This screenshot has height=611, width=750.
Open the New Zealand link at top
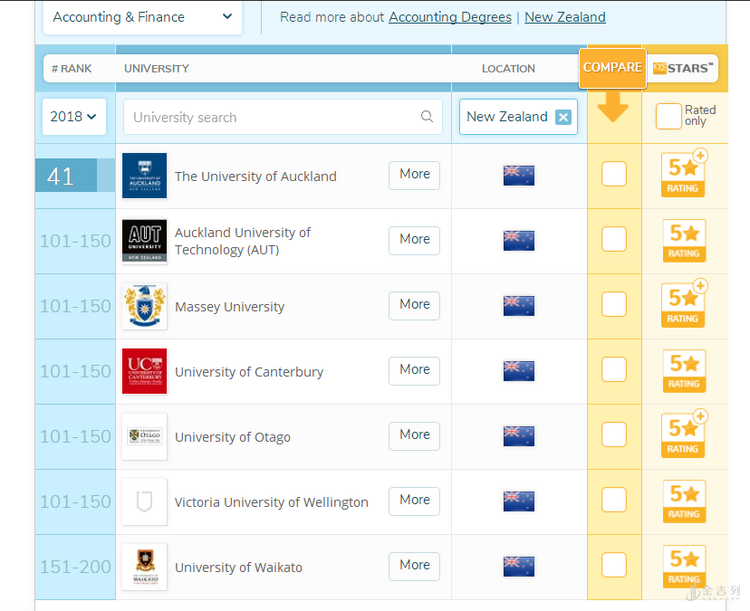pyautogui.click(x=565, y=17)
